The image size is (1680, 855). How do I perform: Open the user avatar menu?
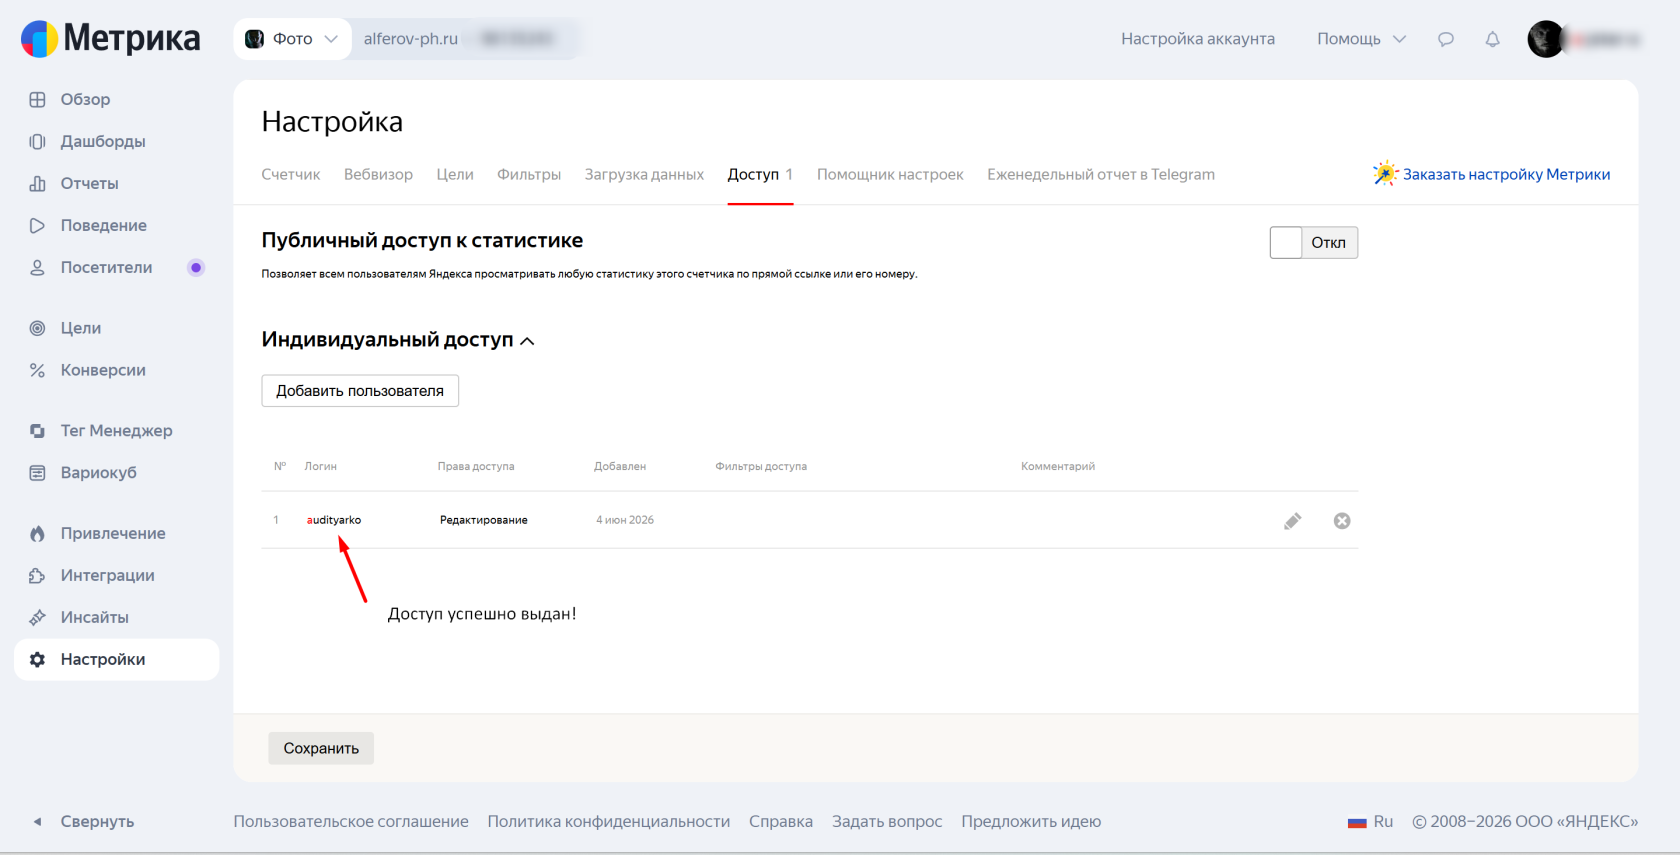[x=1546, y=39]
